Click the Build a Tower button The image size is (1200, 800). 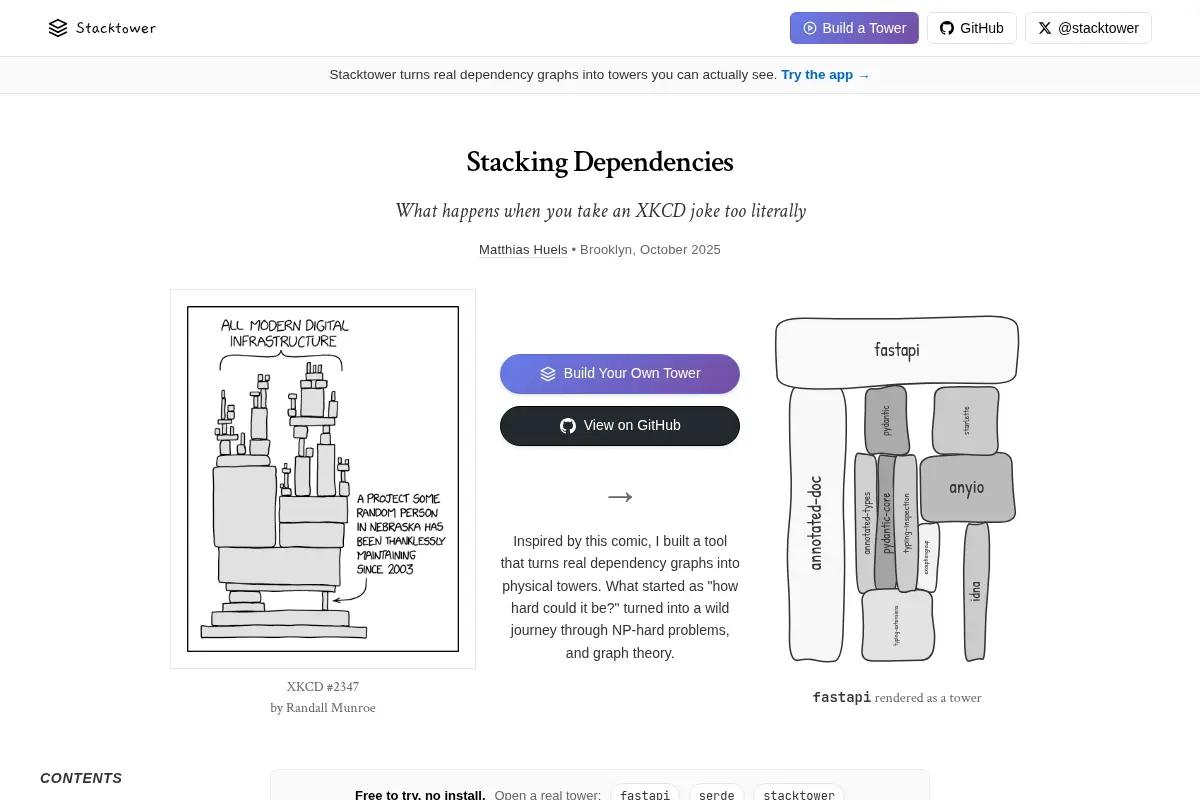point(854,28)
